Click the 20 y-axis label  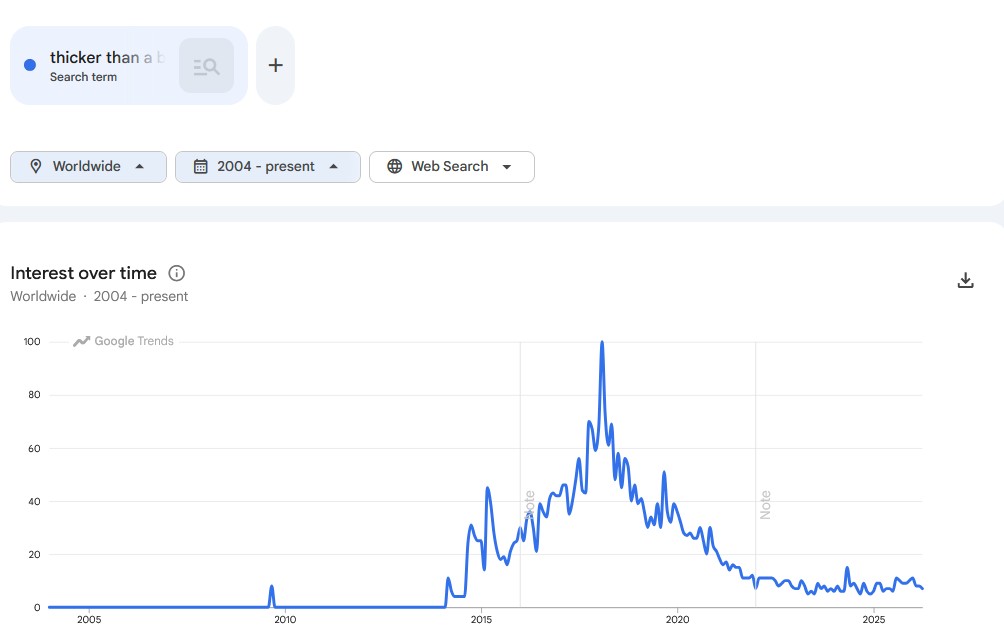coord(35,555)
